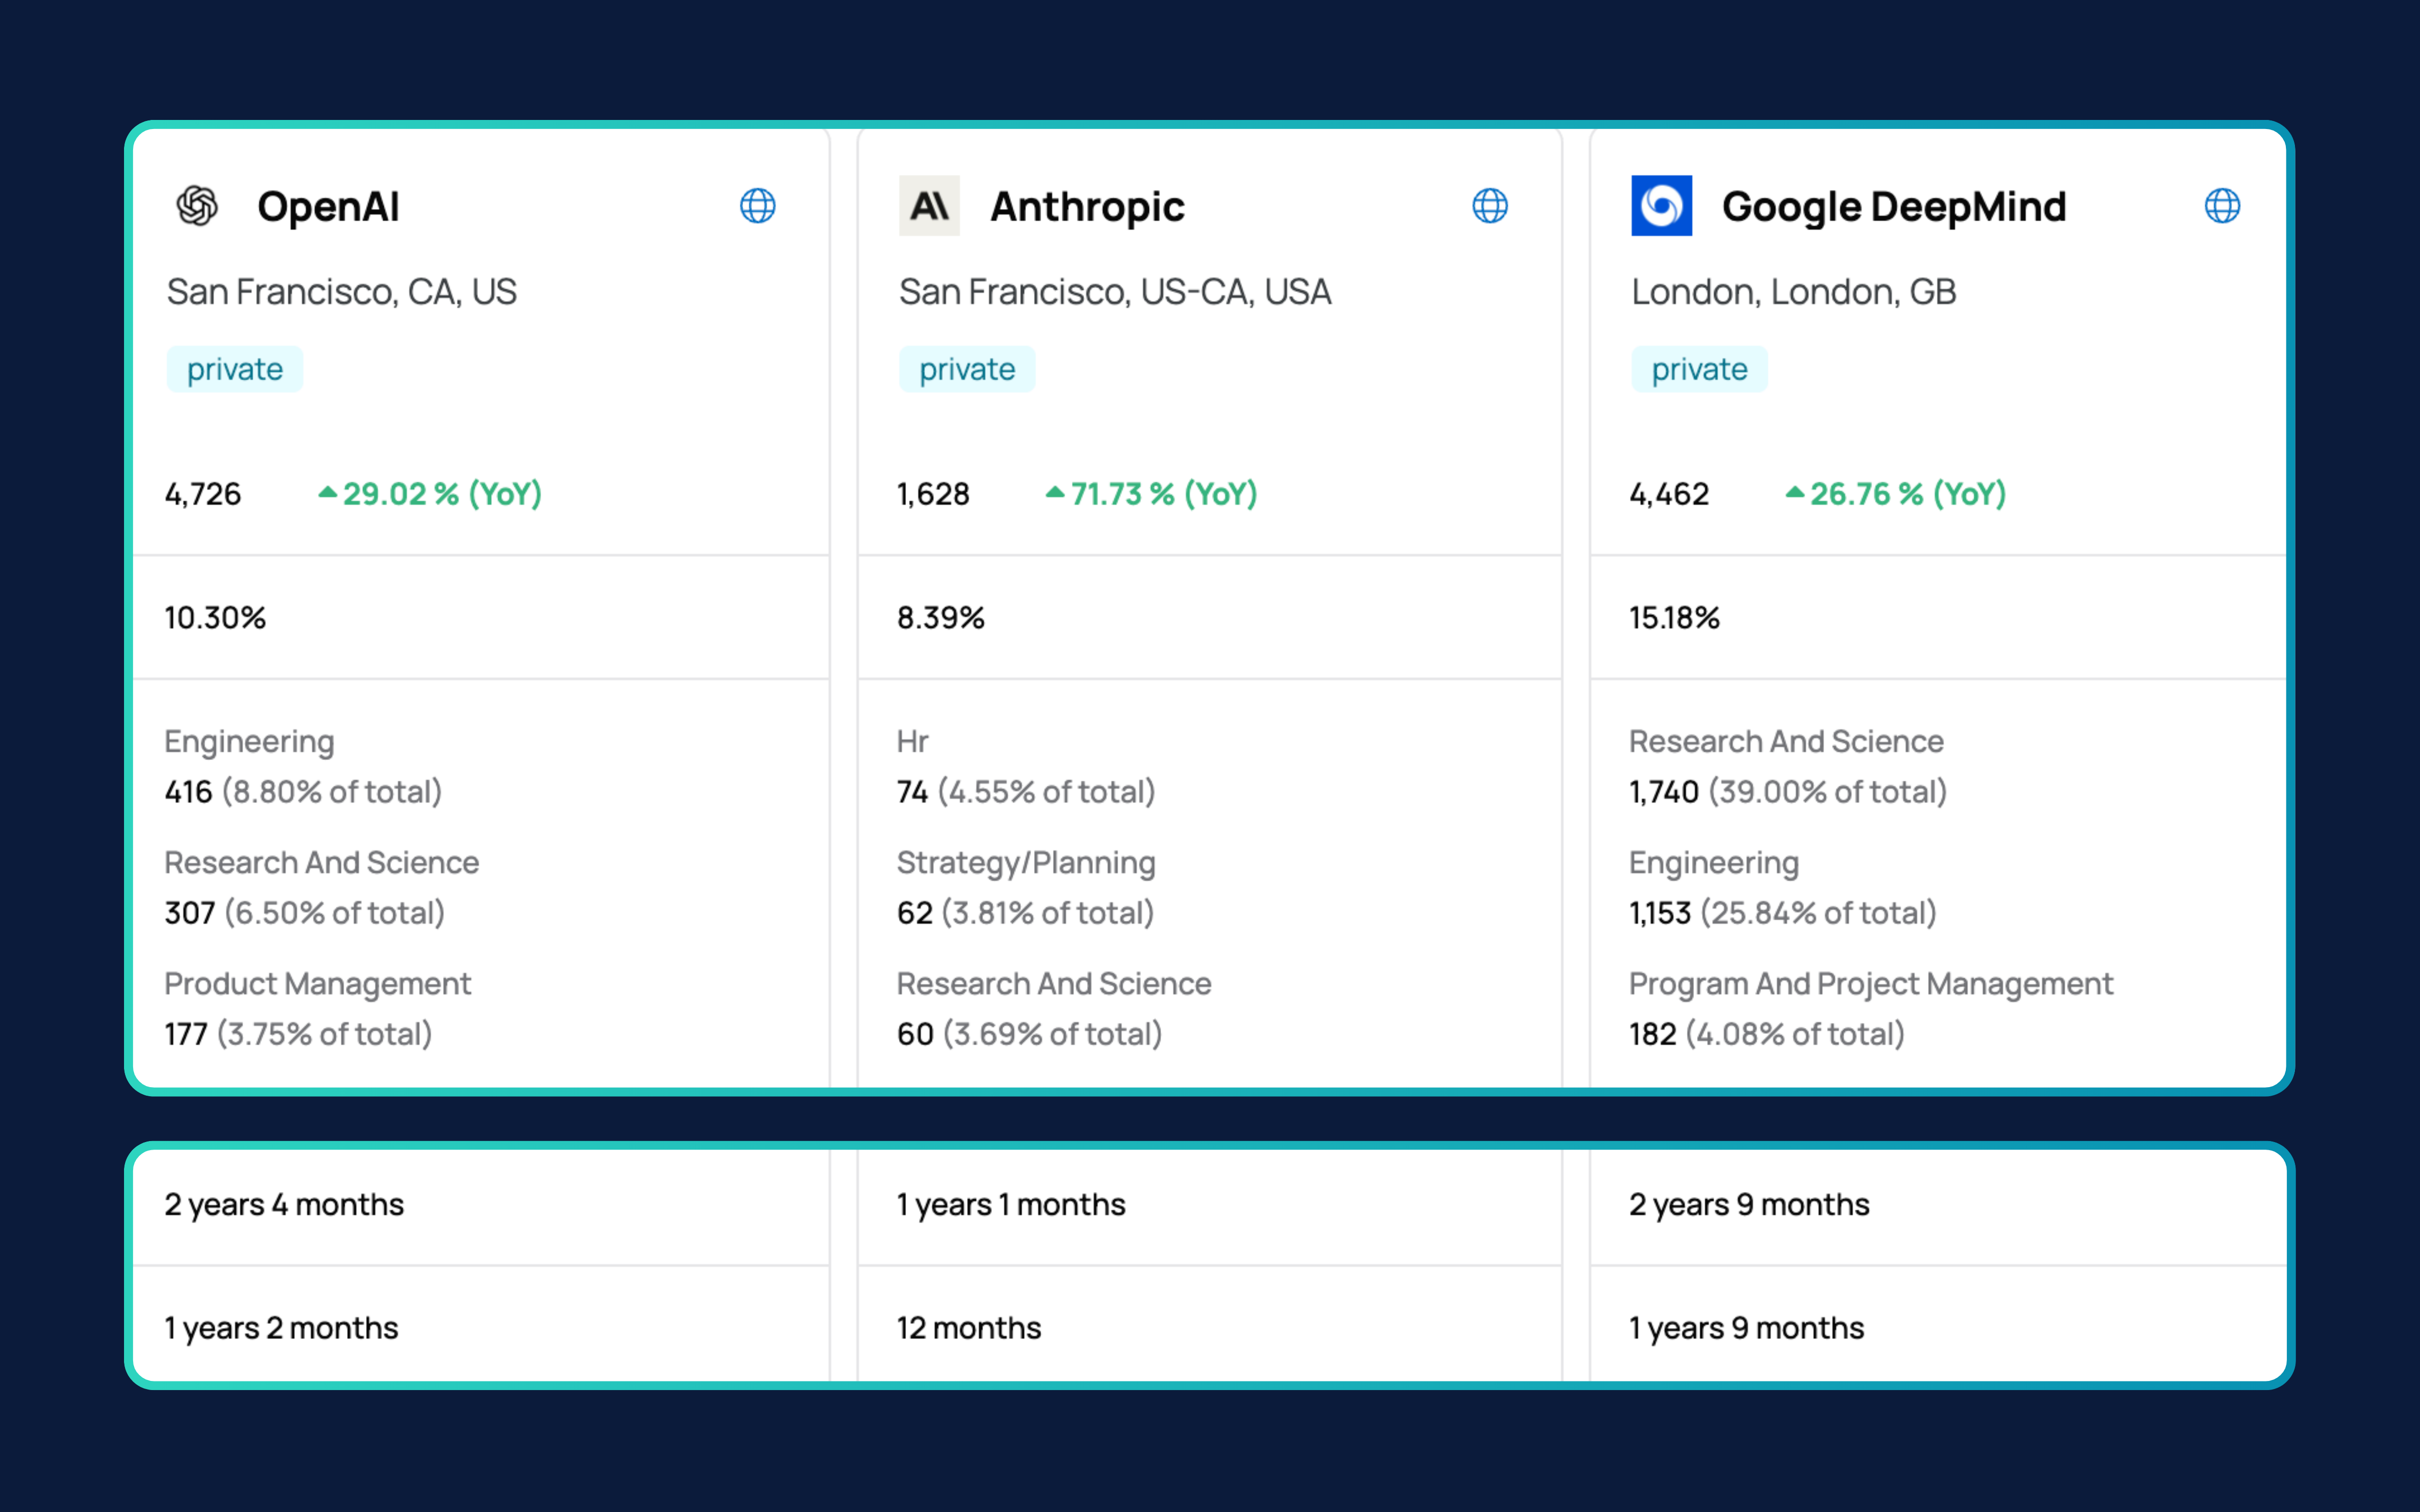2420x1512 pixels.
Task: Click 416 (8.80% of total) value
Action: (303, 792)
